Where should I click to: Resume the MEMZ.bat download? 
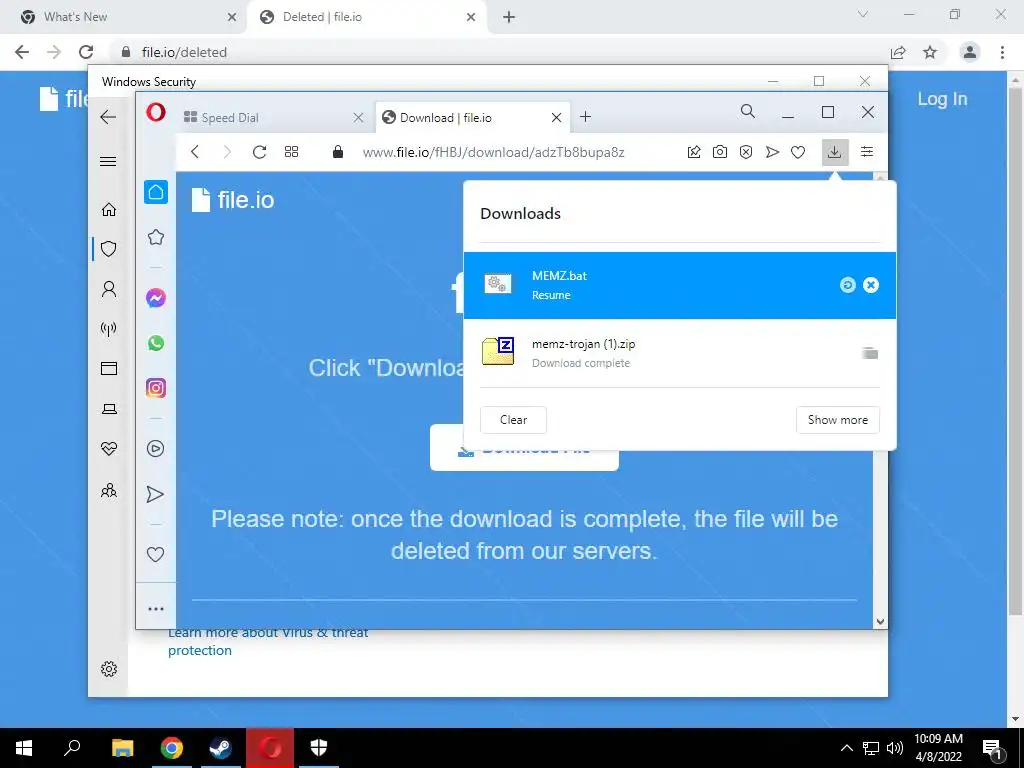pos(848,285)
